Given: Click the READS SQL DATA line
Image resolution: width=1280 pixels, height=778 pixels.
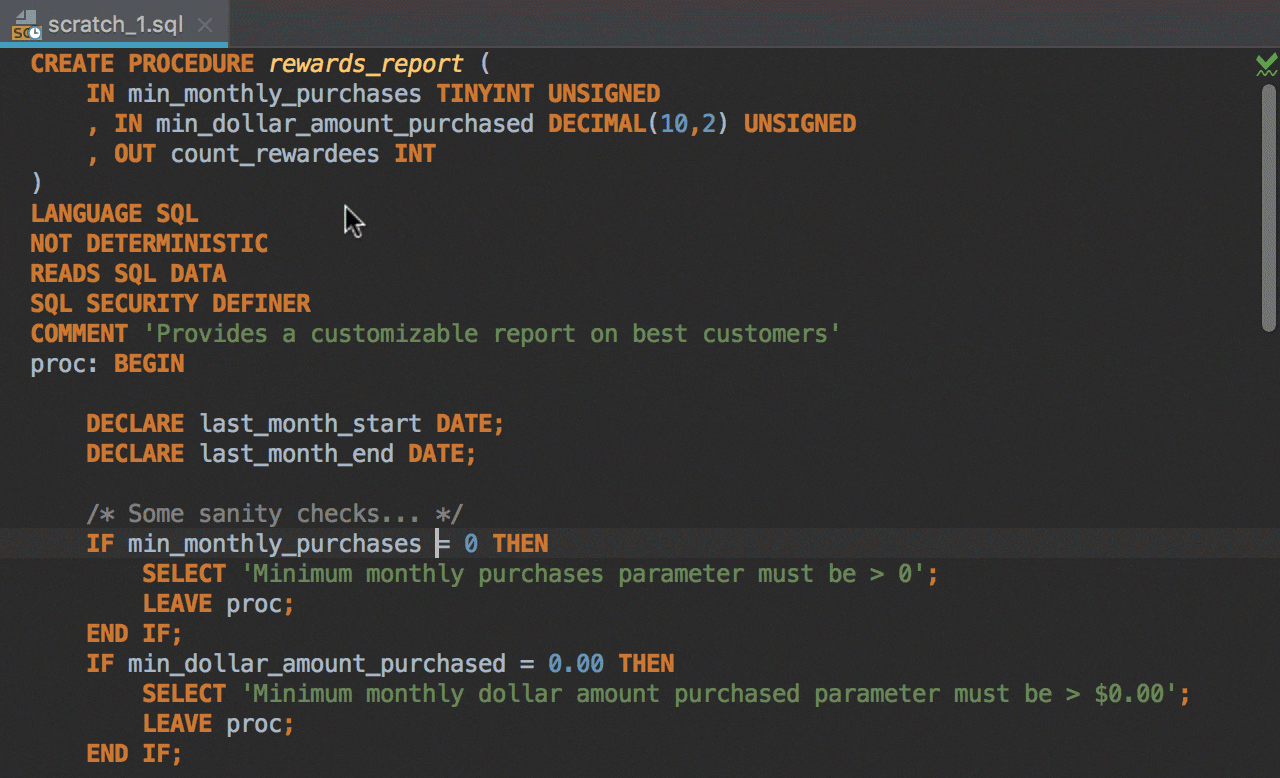Looking at the screenshot, I should click(128, 274).
